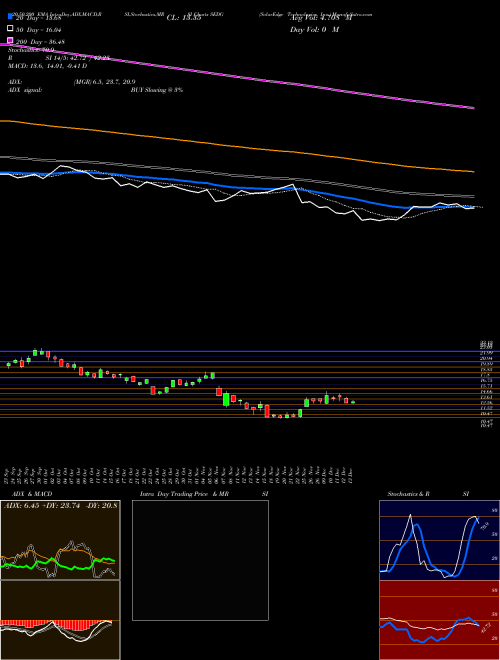Click the blue 20 Day legend swatch
500x660 pixels.
(10, 16)
